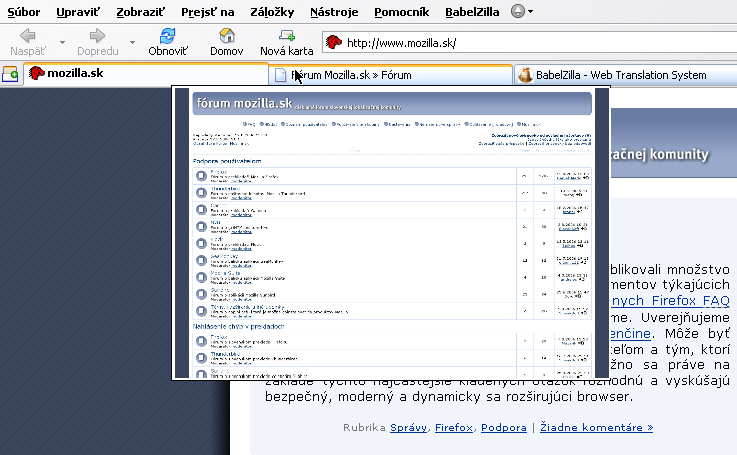
Task: Open the Dopredu history dropdown arrow
Action: point(133,42)
